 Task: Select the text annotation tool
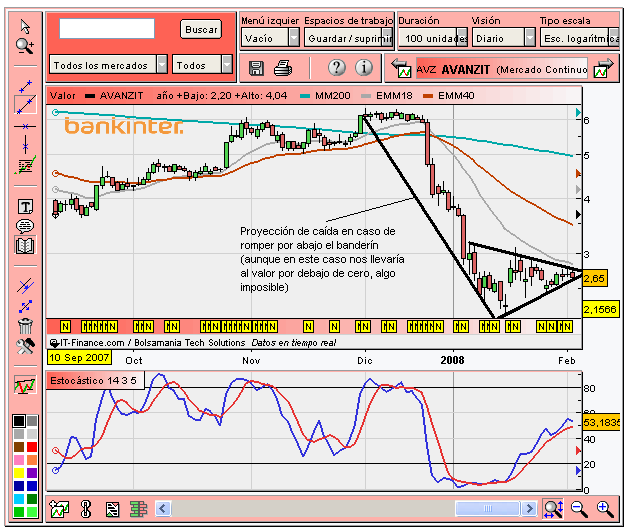[25, 206]
